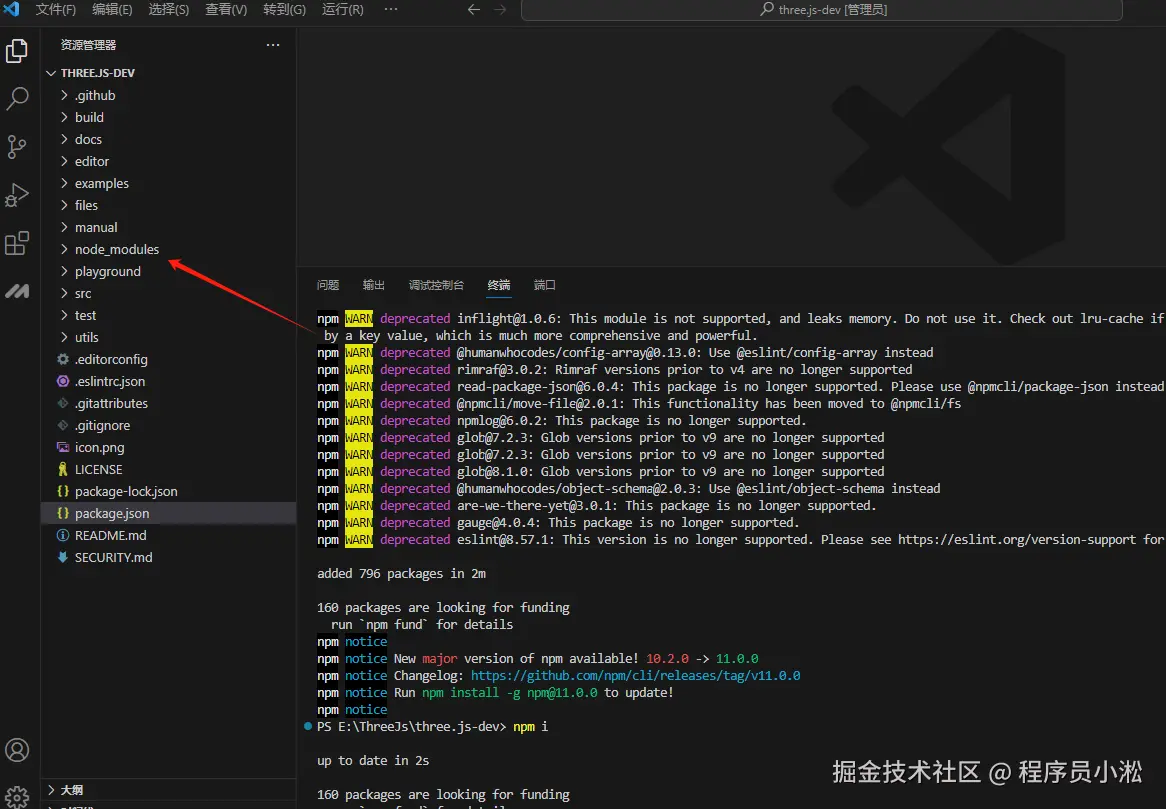Viewport: 1166px width, 809px height.
Task: Go forward with the right arrow
Action: click(500, 10)
